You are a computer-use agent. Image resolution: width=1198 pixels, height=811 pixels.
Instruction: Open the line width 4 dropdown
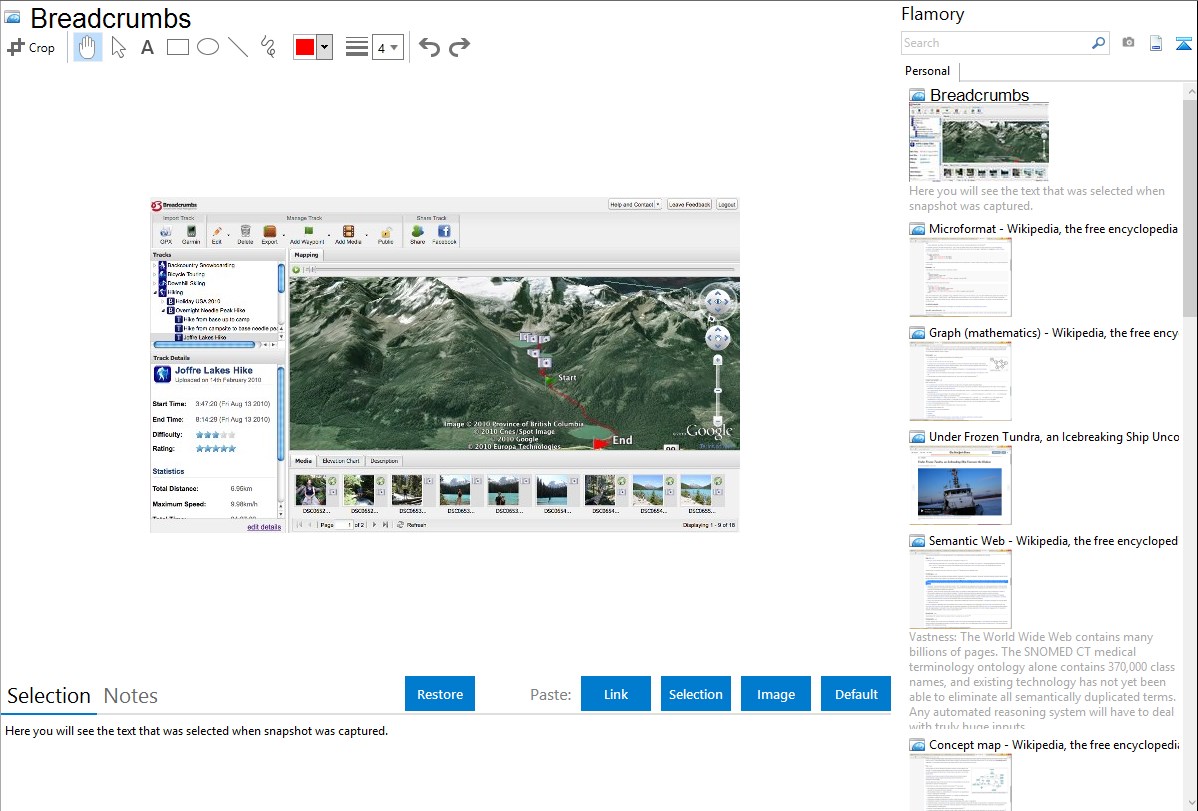coord(387,47)
